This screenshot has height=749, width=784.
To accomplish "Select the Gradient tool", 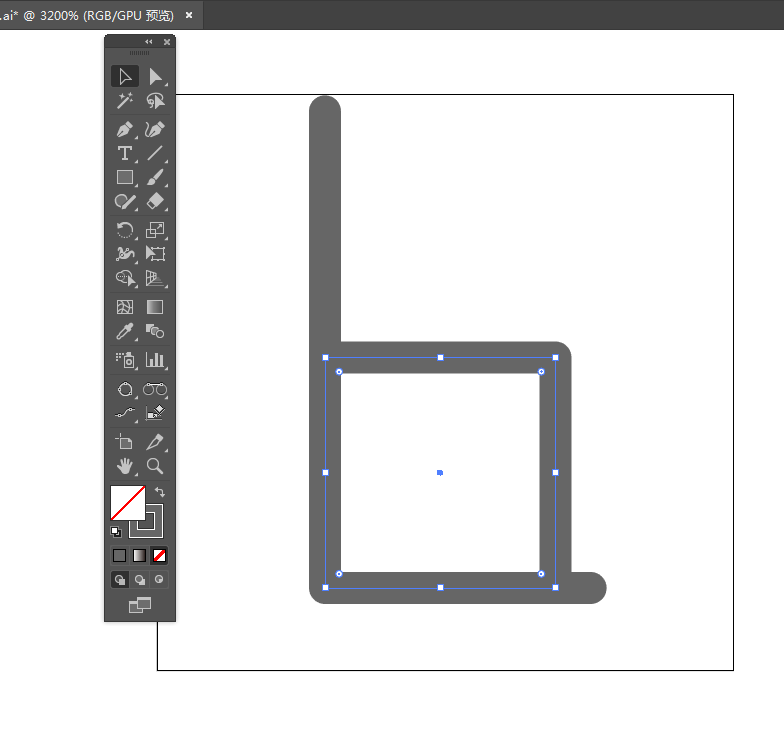I will pos(155,307).
